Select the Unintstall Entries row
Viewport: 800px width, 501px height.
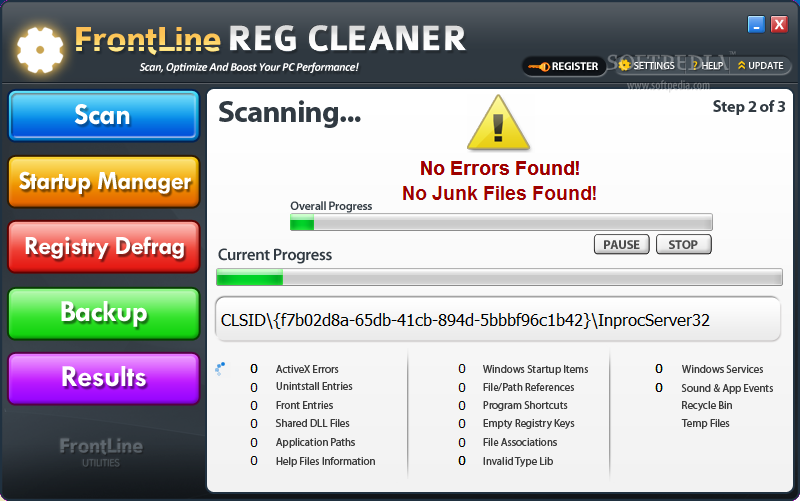pos(314,386)
